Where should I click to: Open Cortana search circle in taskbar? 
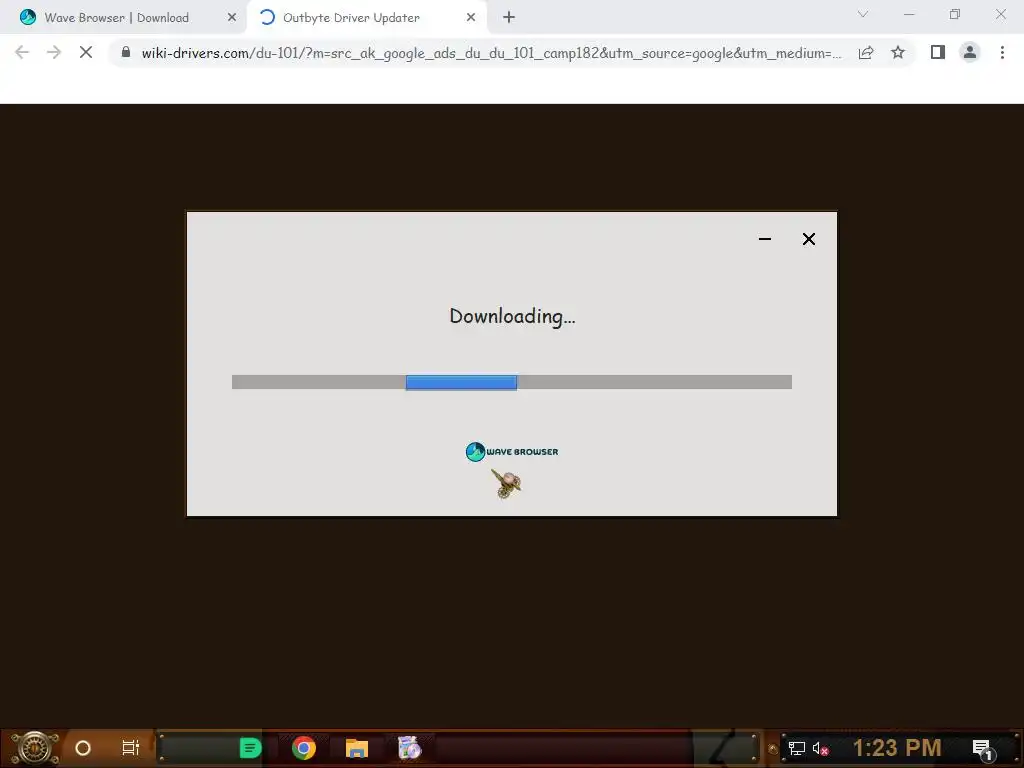pos(83,748)
